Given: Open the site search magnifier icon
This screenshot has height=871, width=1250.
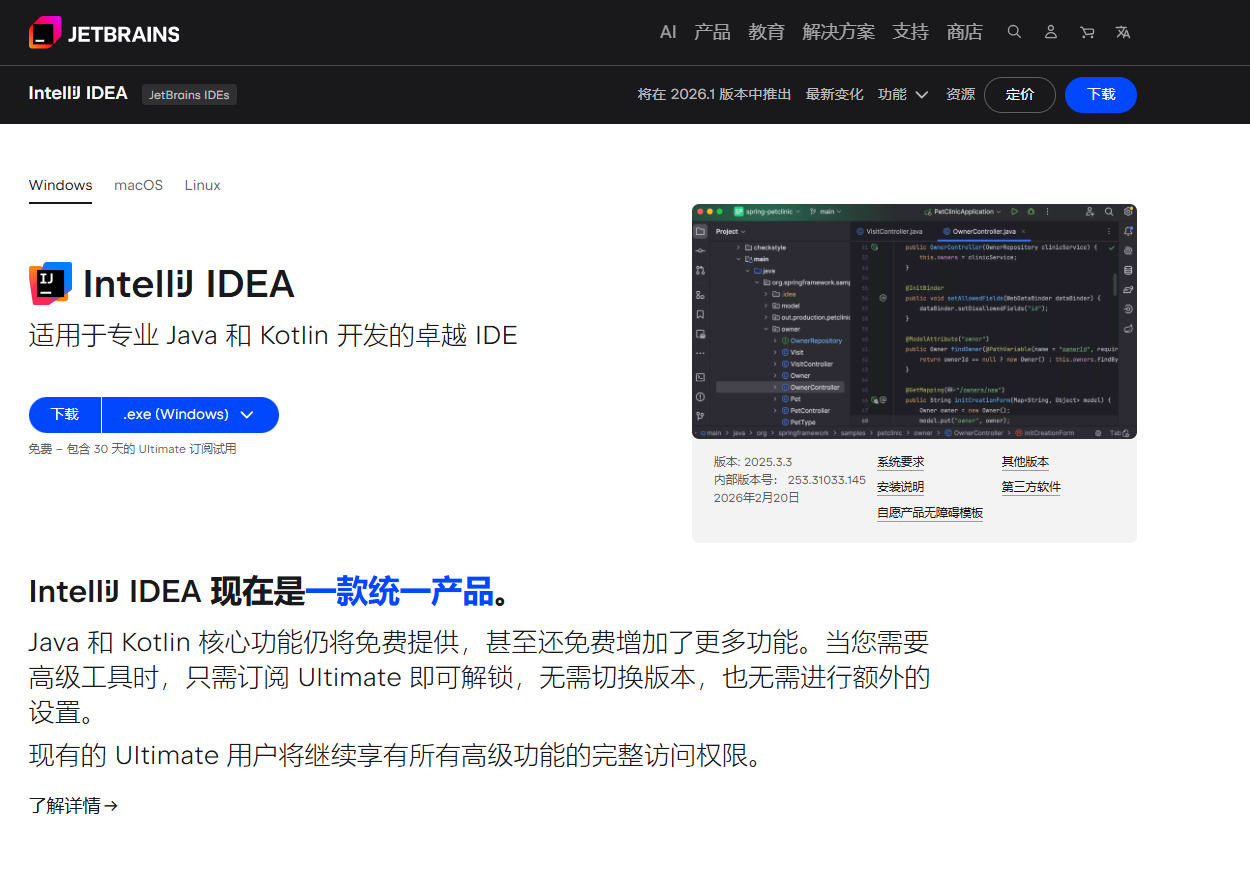Looking at the screenshot, I should click(1014, 32).
